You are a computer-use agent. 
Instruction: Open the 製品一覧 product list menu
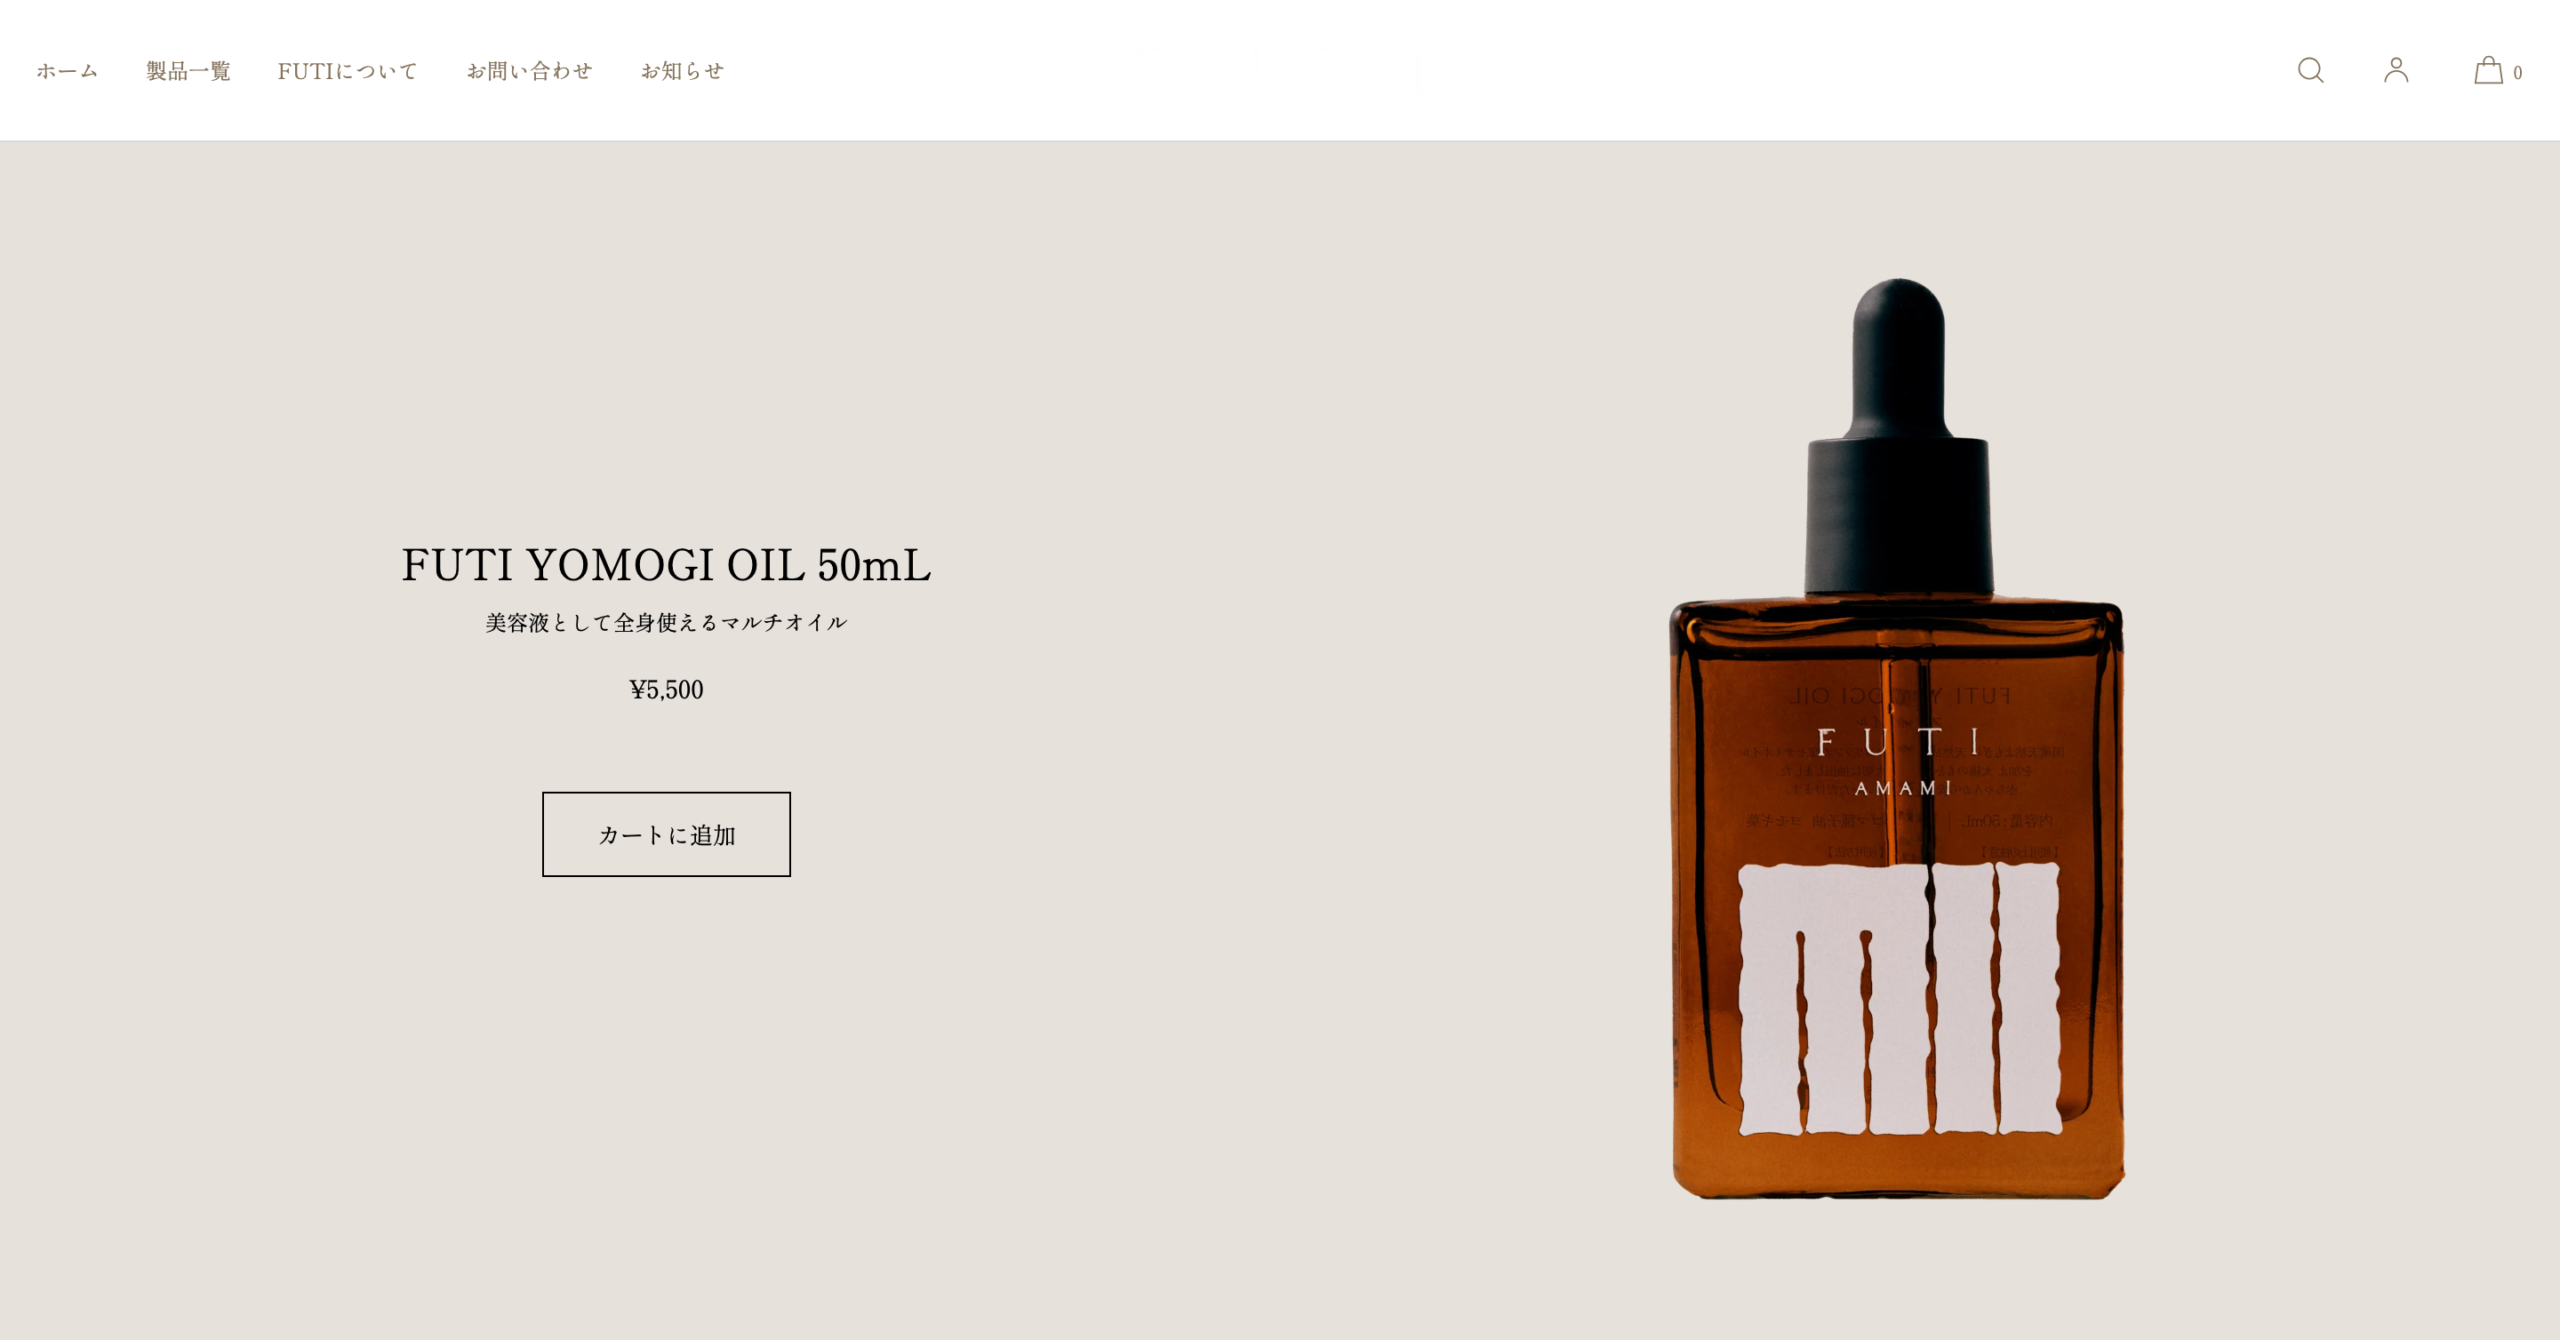(x=188, y=71)
